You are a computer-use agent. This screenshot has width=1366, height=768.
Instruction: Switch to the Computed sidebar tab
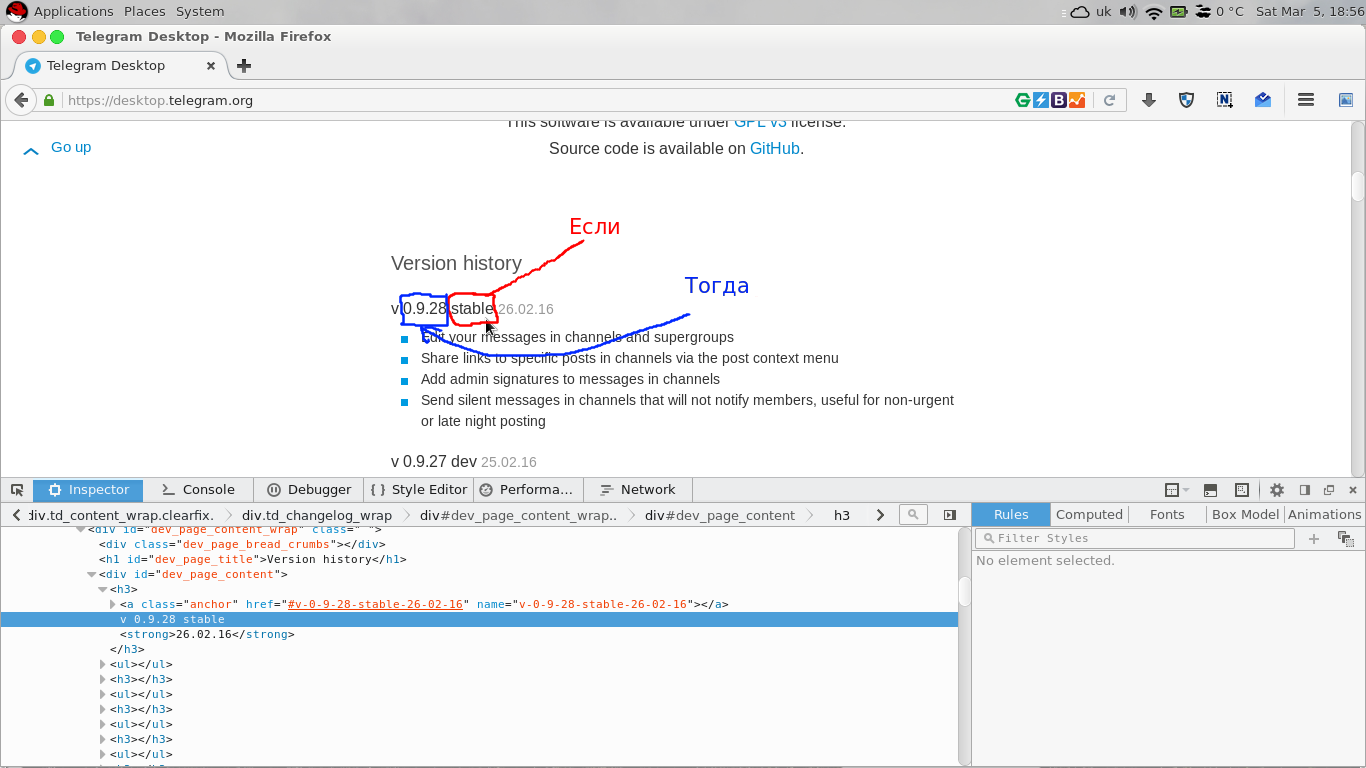click(1089, 515)
